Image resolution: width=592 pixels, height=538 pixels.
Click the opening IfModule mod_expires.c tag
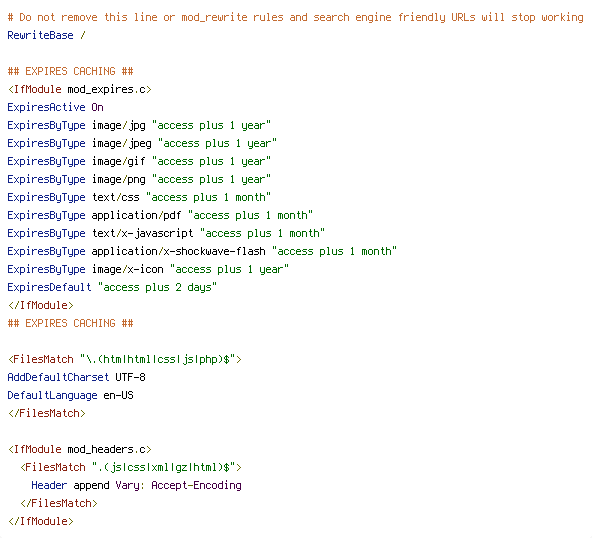[80, 89]
